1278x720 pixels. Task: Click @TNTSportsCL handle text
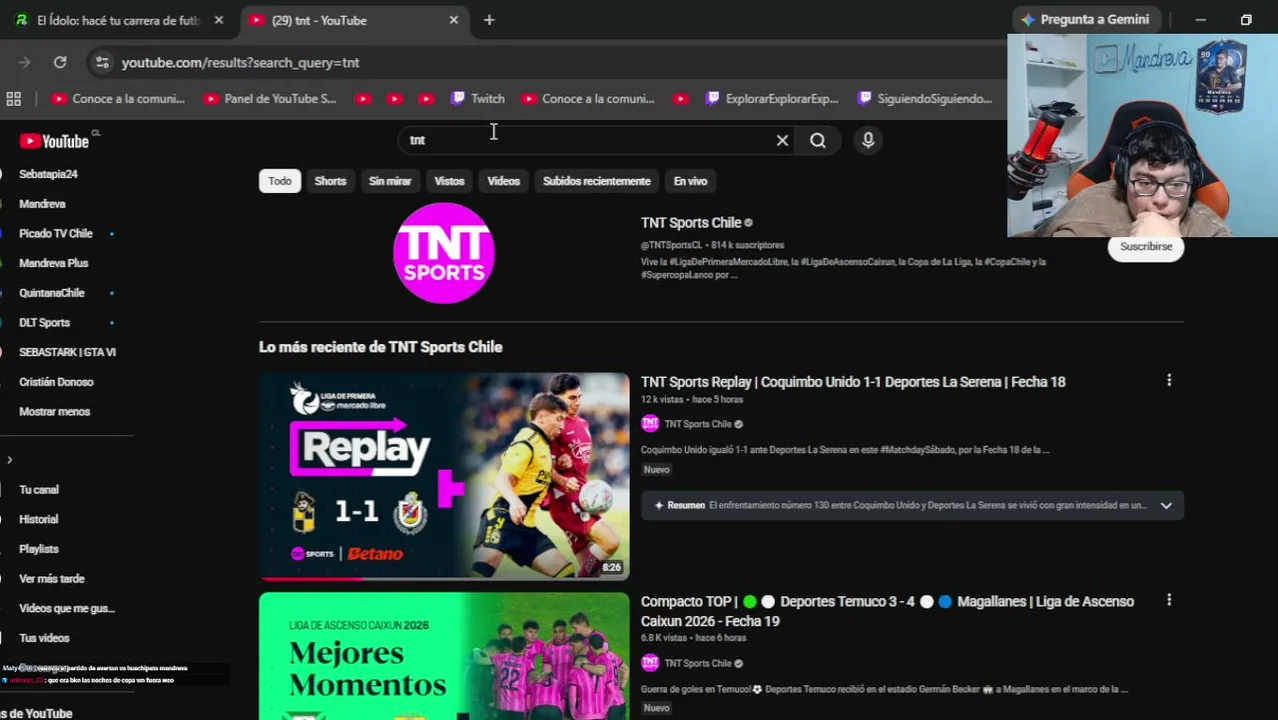pyautogui.click(x=671, y=245)
